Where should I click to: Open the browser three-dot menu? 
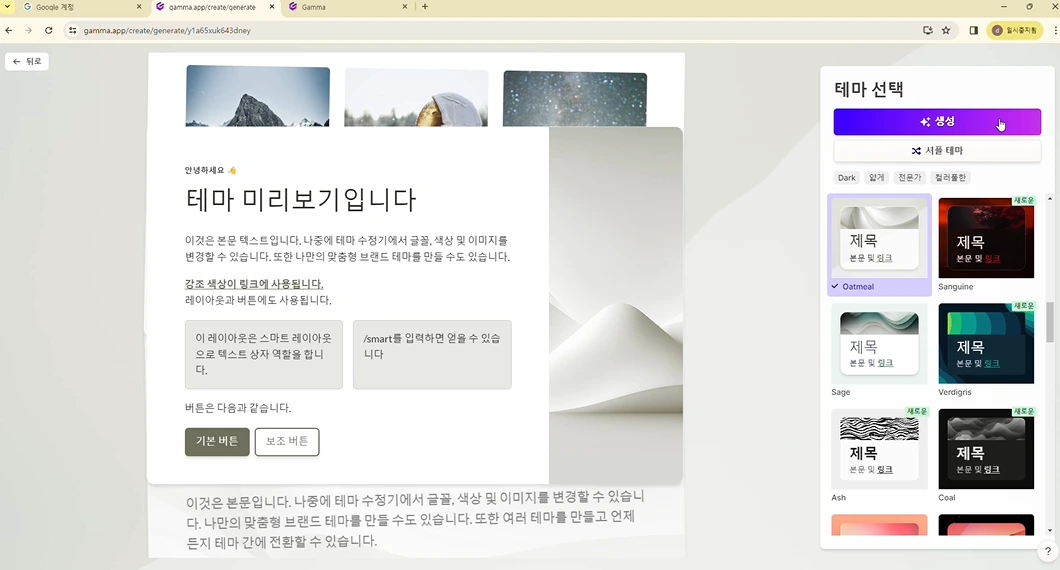click(x=1055, y=30)
